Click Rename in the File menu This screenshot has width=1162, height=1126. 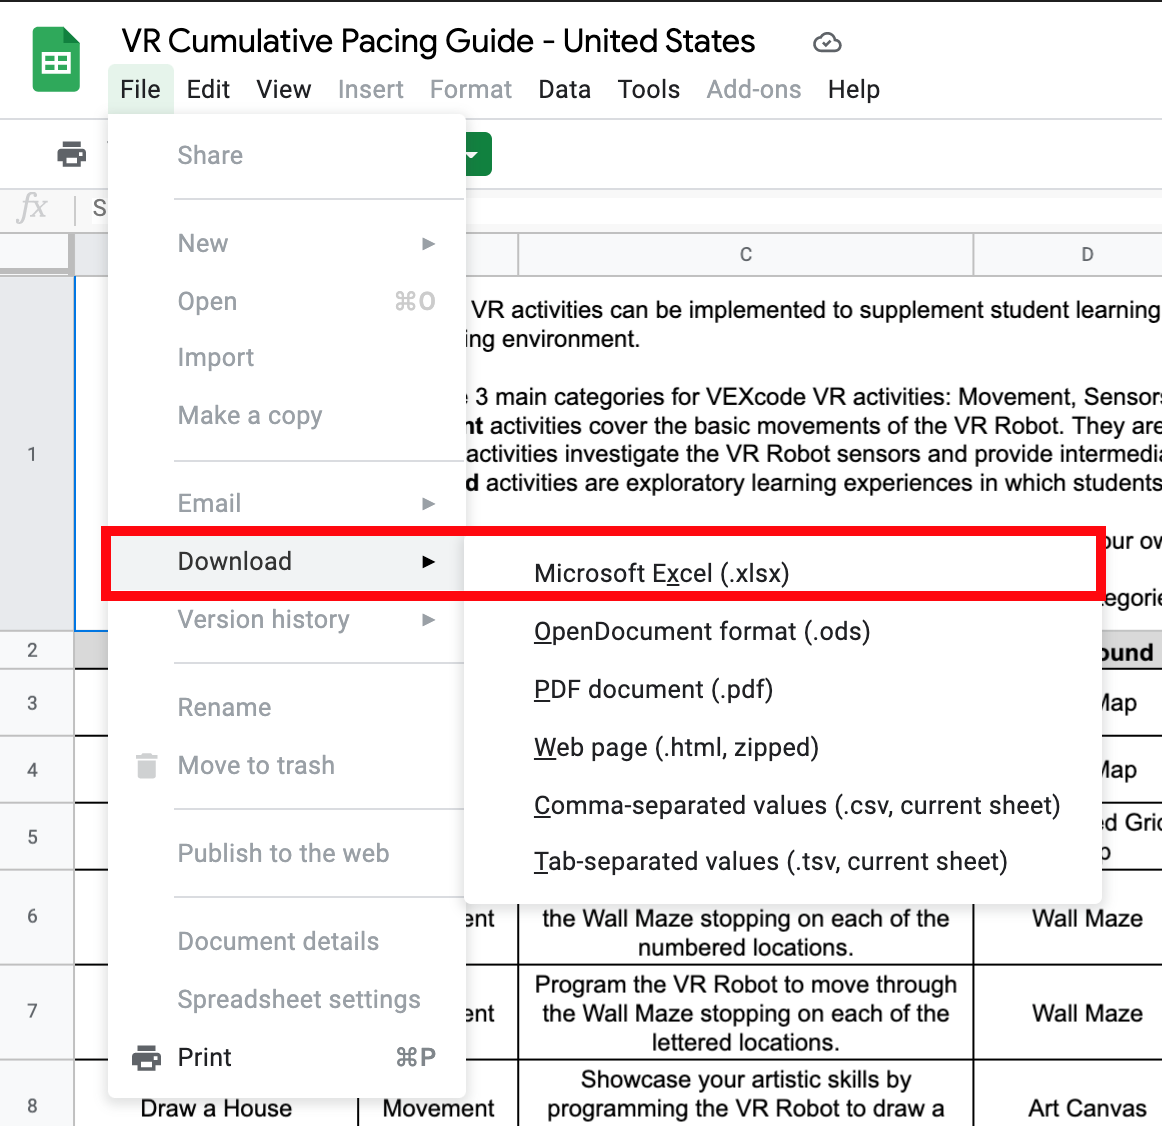224,707
